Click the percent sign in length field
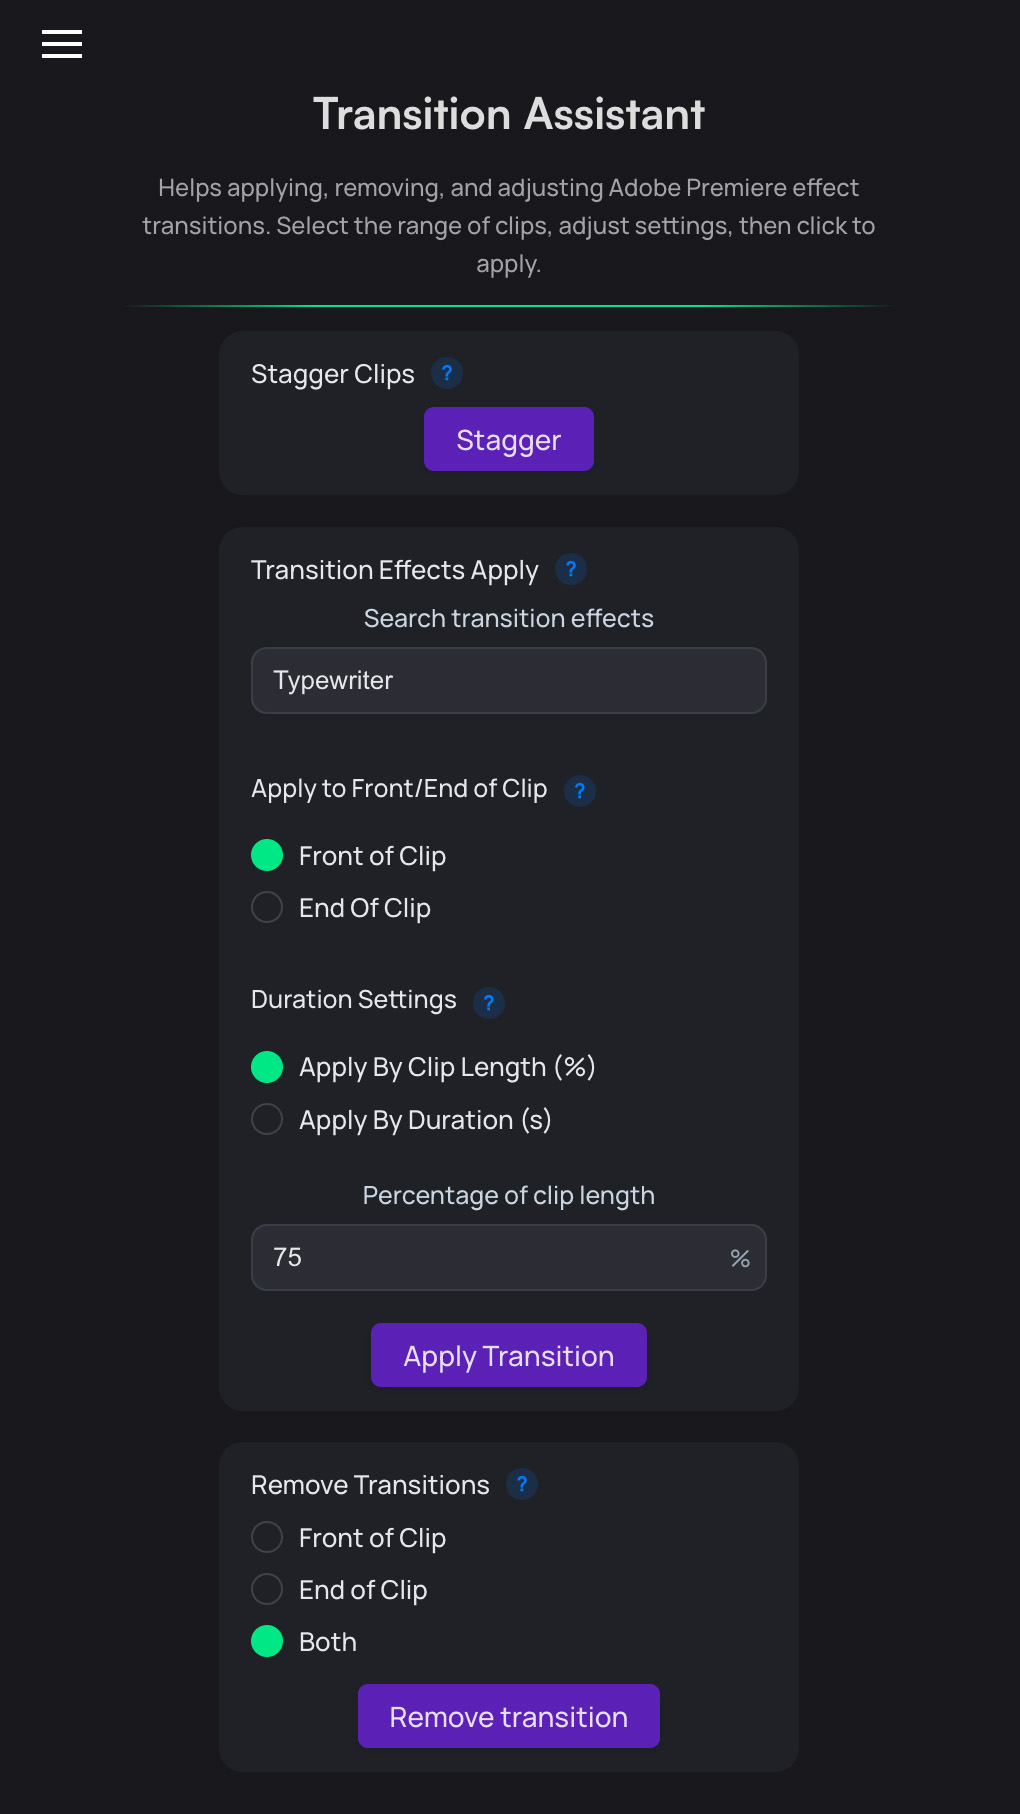Image resolution: width=1020 pixels, height=1814 pixels. tap(740, 1258)
